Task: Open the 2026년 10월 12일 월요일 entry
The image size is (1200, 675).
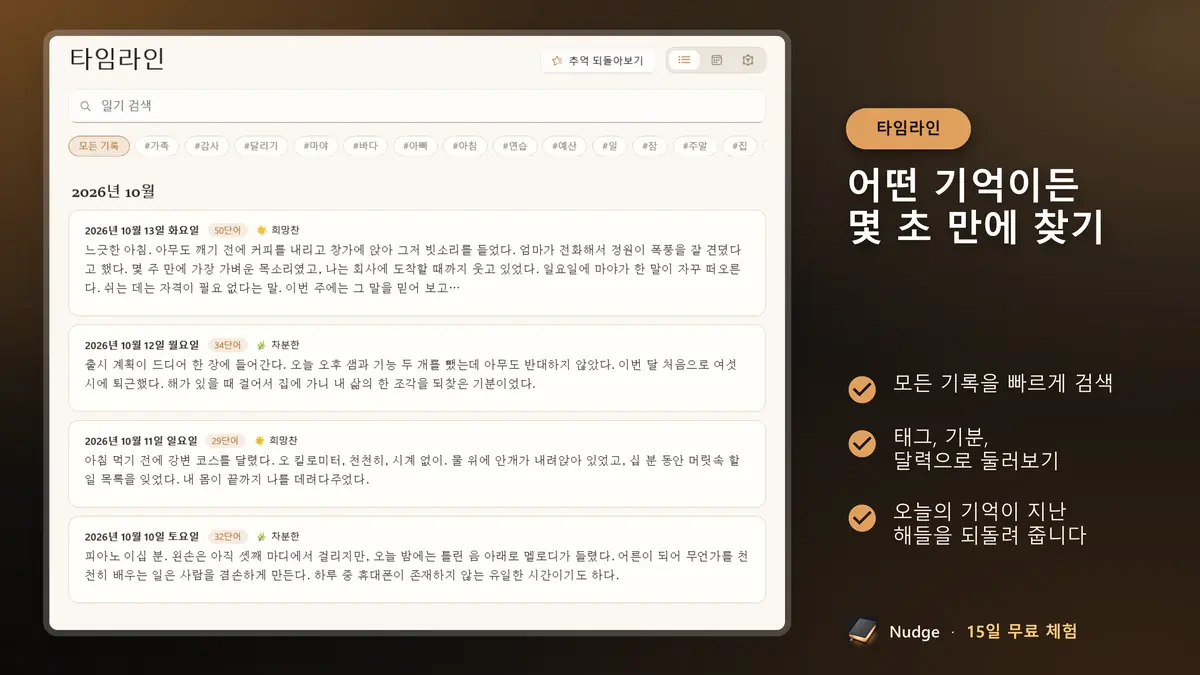Action: click(x=417, y=368)
